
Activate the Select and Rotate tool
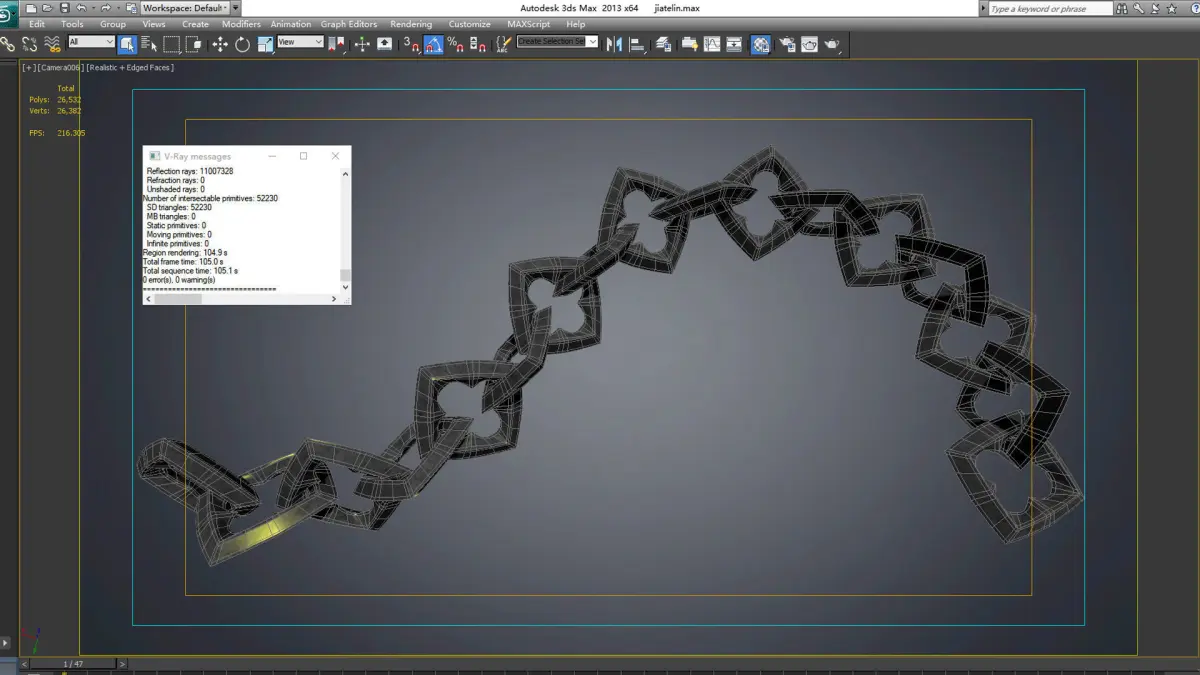(242, 44)
